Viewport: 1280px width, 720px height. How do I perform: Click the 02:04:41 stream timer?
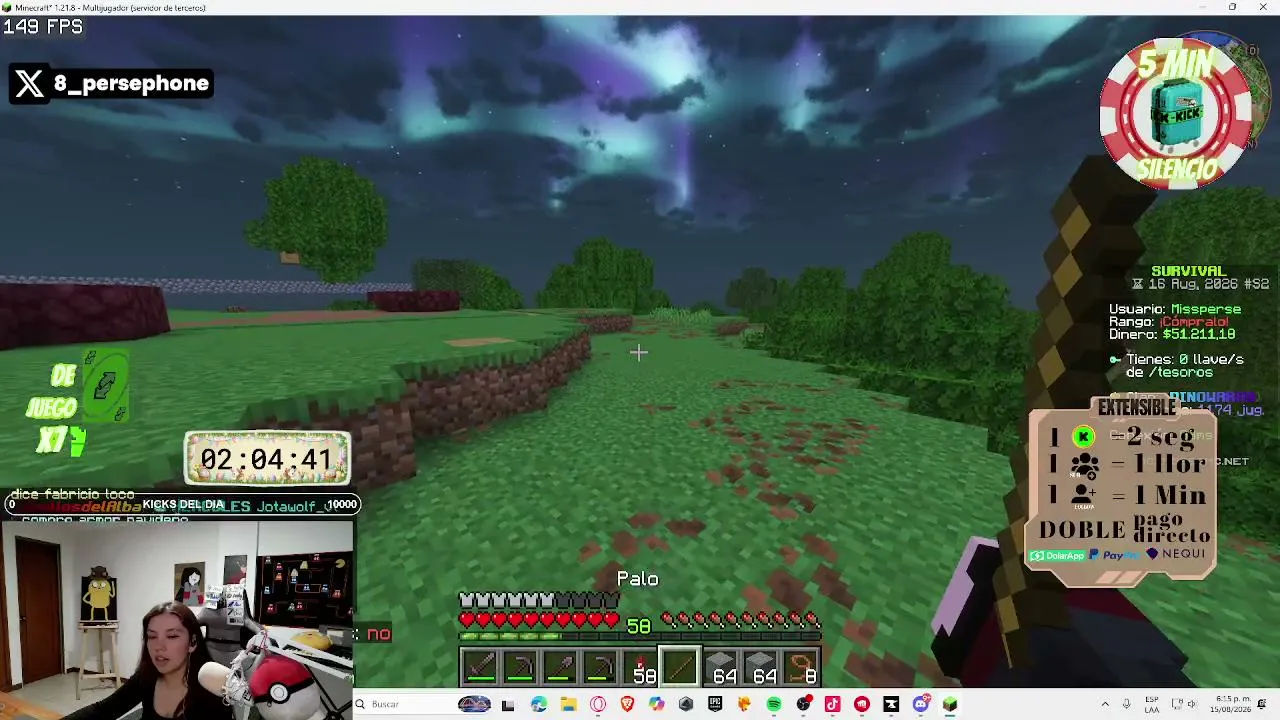267,459
